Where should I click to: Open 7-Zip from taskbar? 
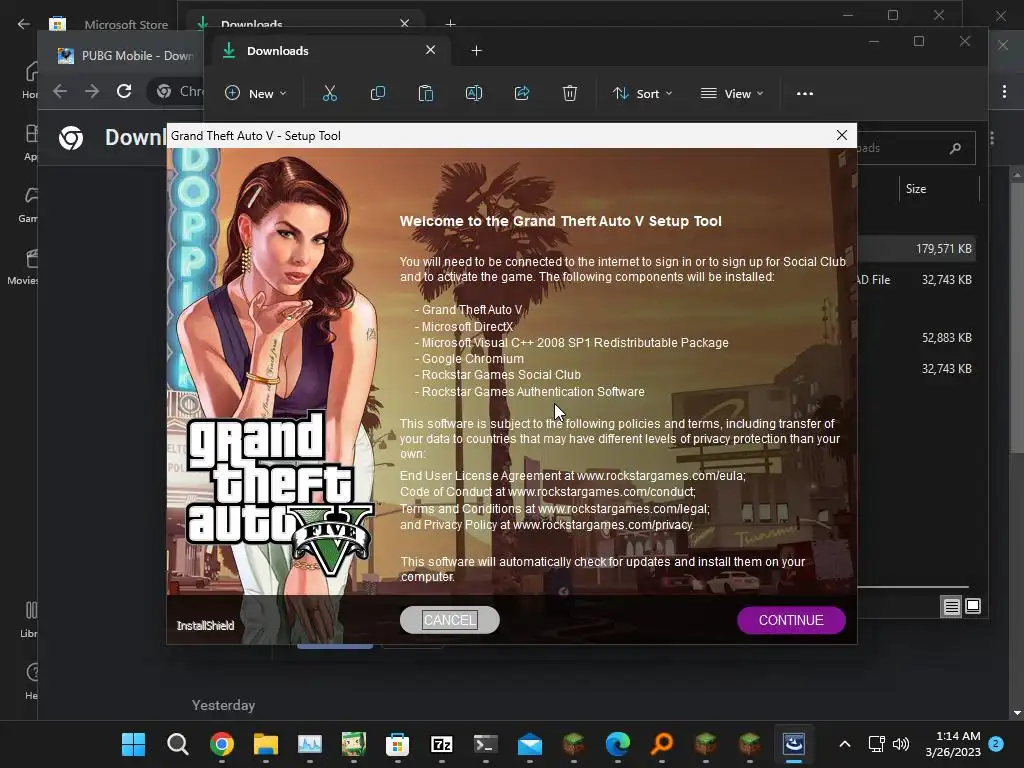(x=441, y=744)
